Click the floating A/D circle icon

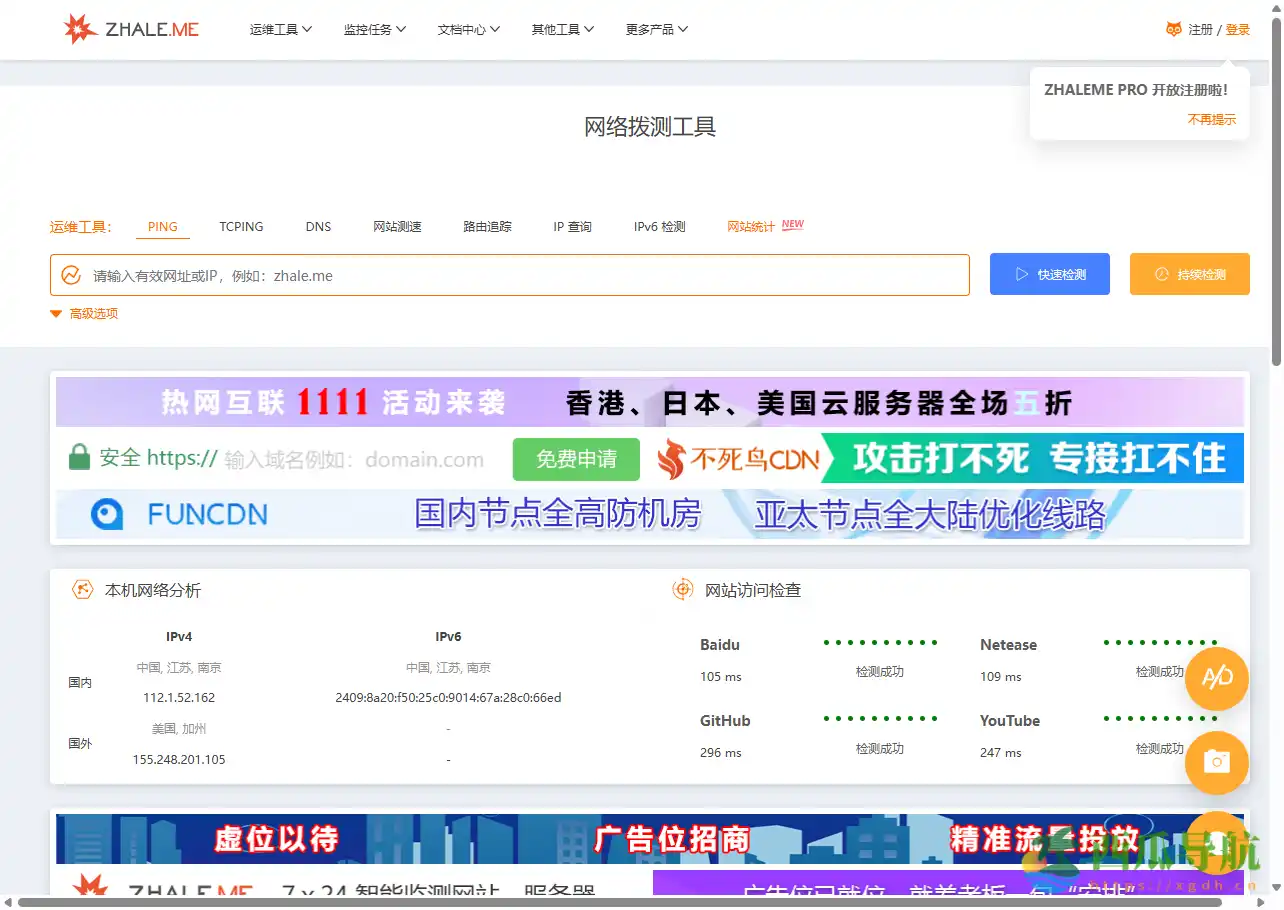[x=1217, y=679]
